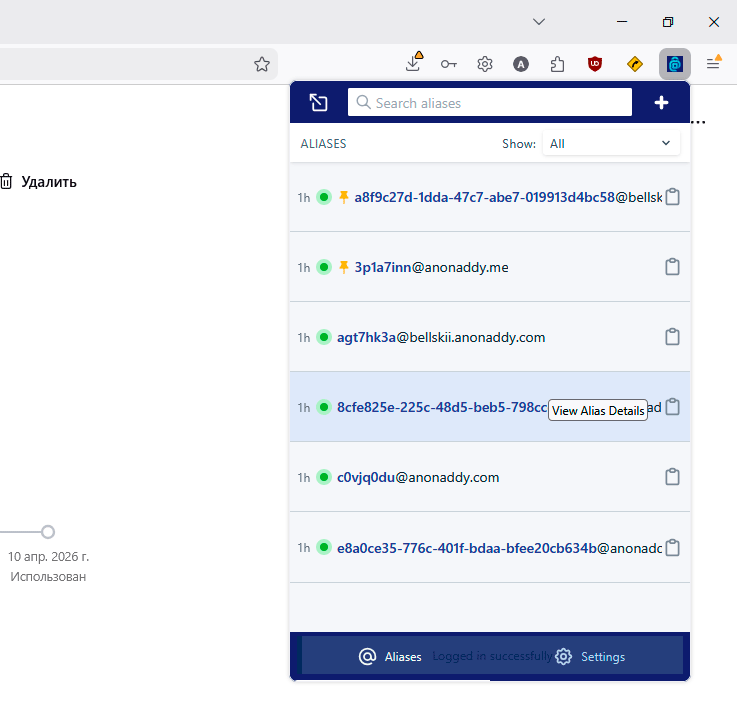Viewport: 737px width, 702px height.
Task: Toggle active status of e8a0ce35 alias
Action: (x=324, y=547)
